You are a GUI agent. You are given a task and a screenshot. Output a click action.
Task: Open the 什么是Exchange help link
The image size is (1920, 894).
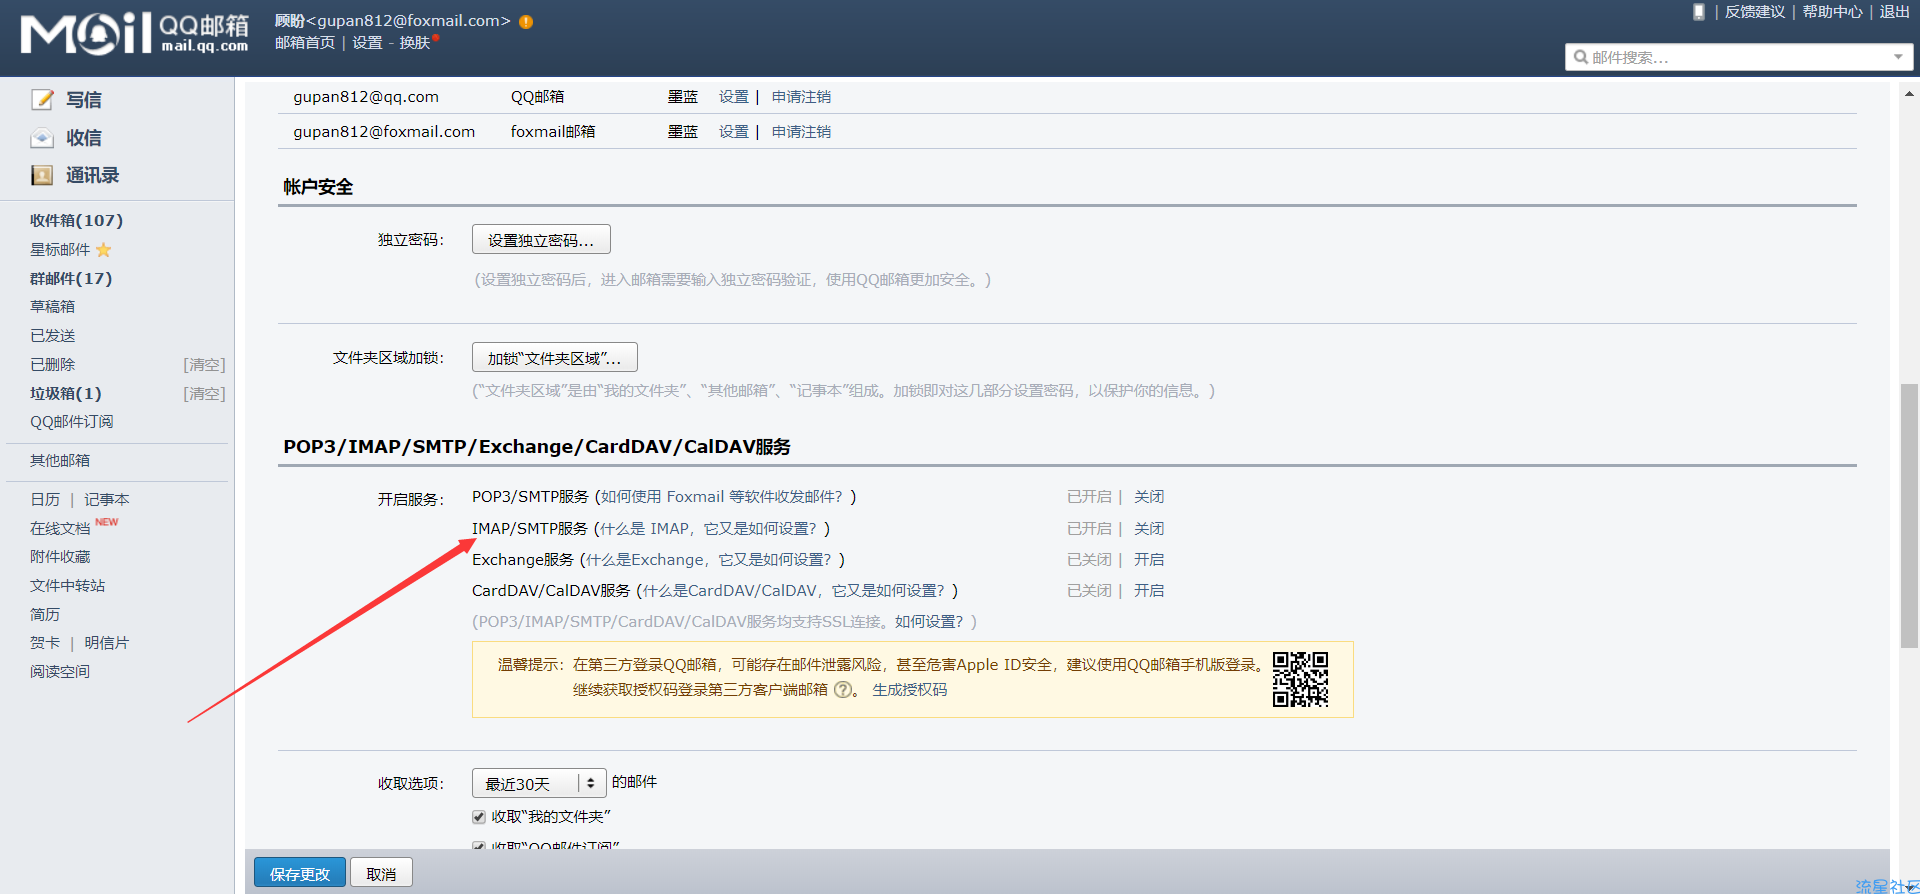(x=709, y=560)
